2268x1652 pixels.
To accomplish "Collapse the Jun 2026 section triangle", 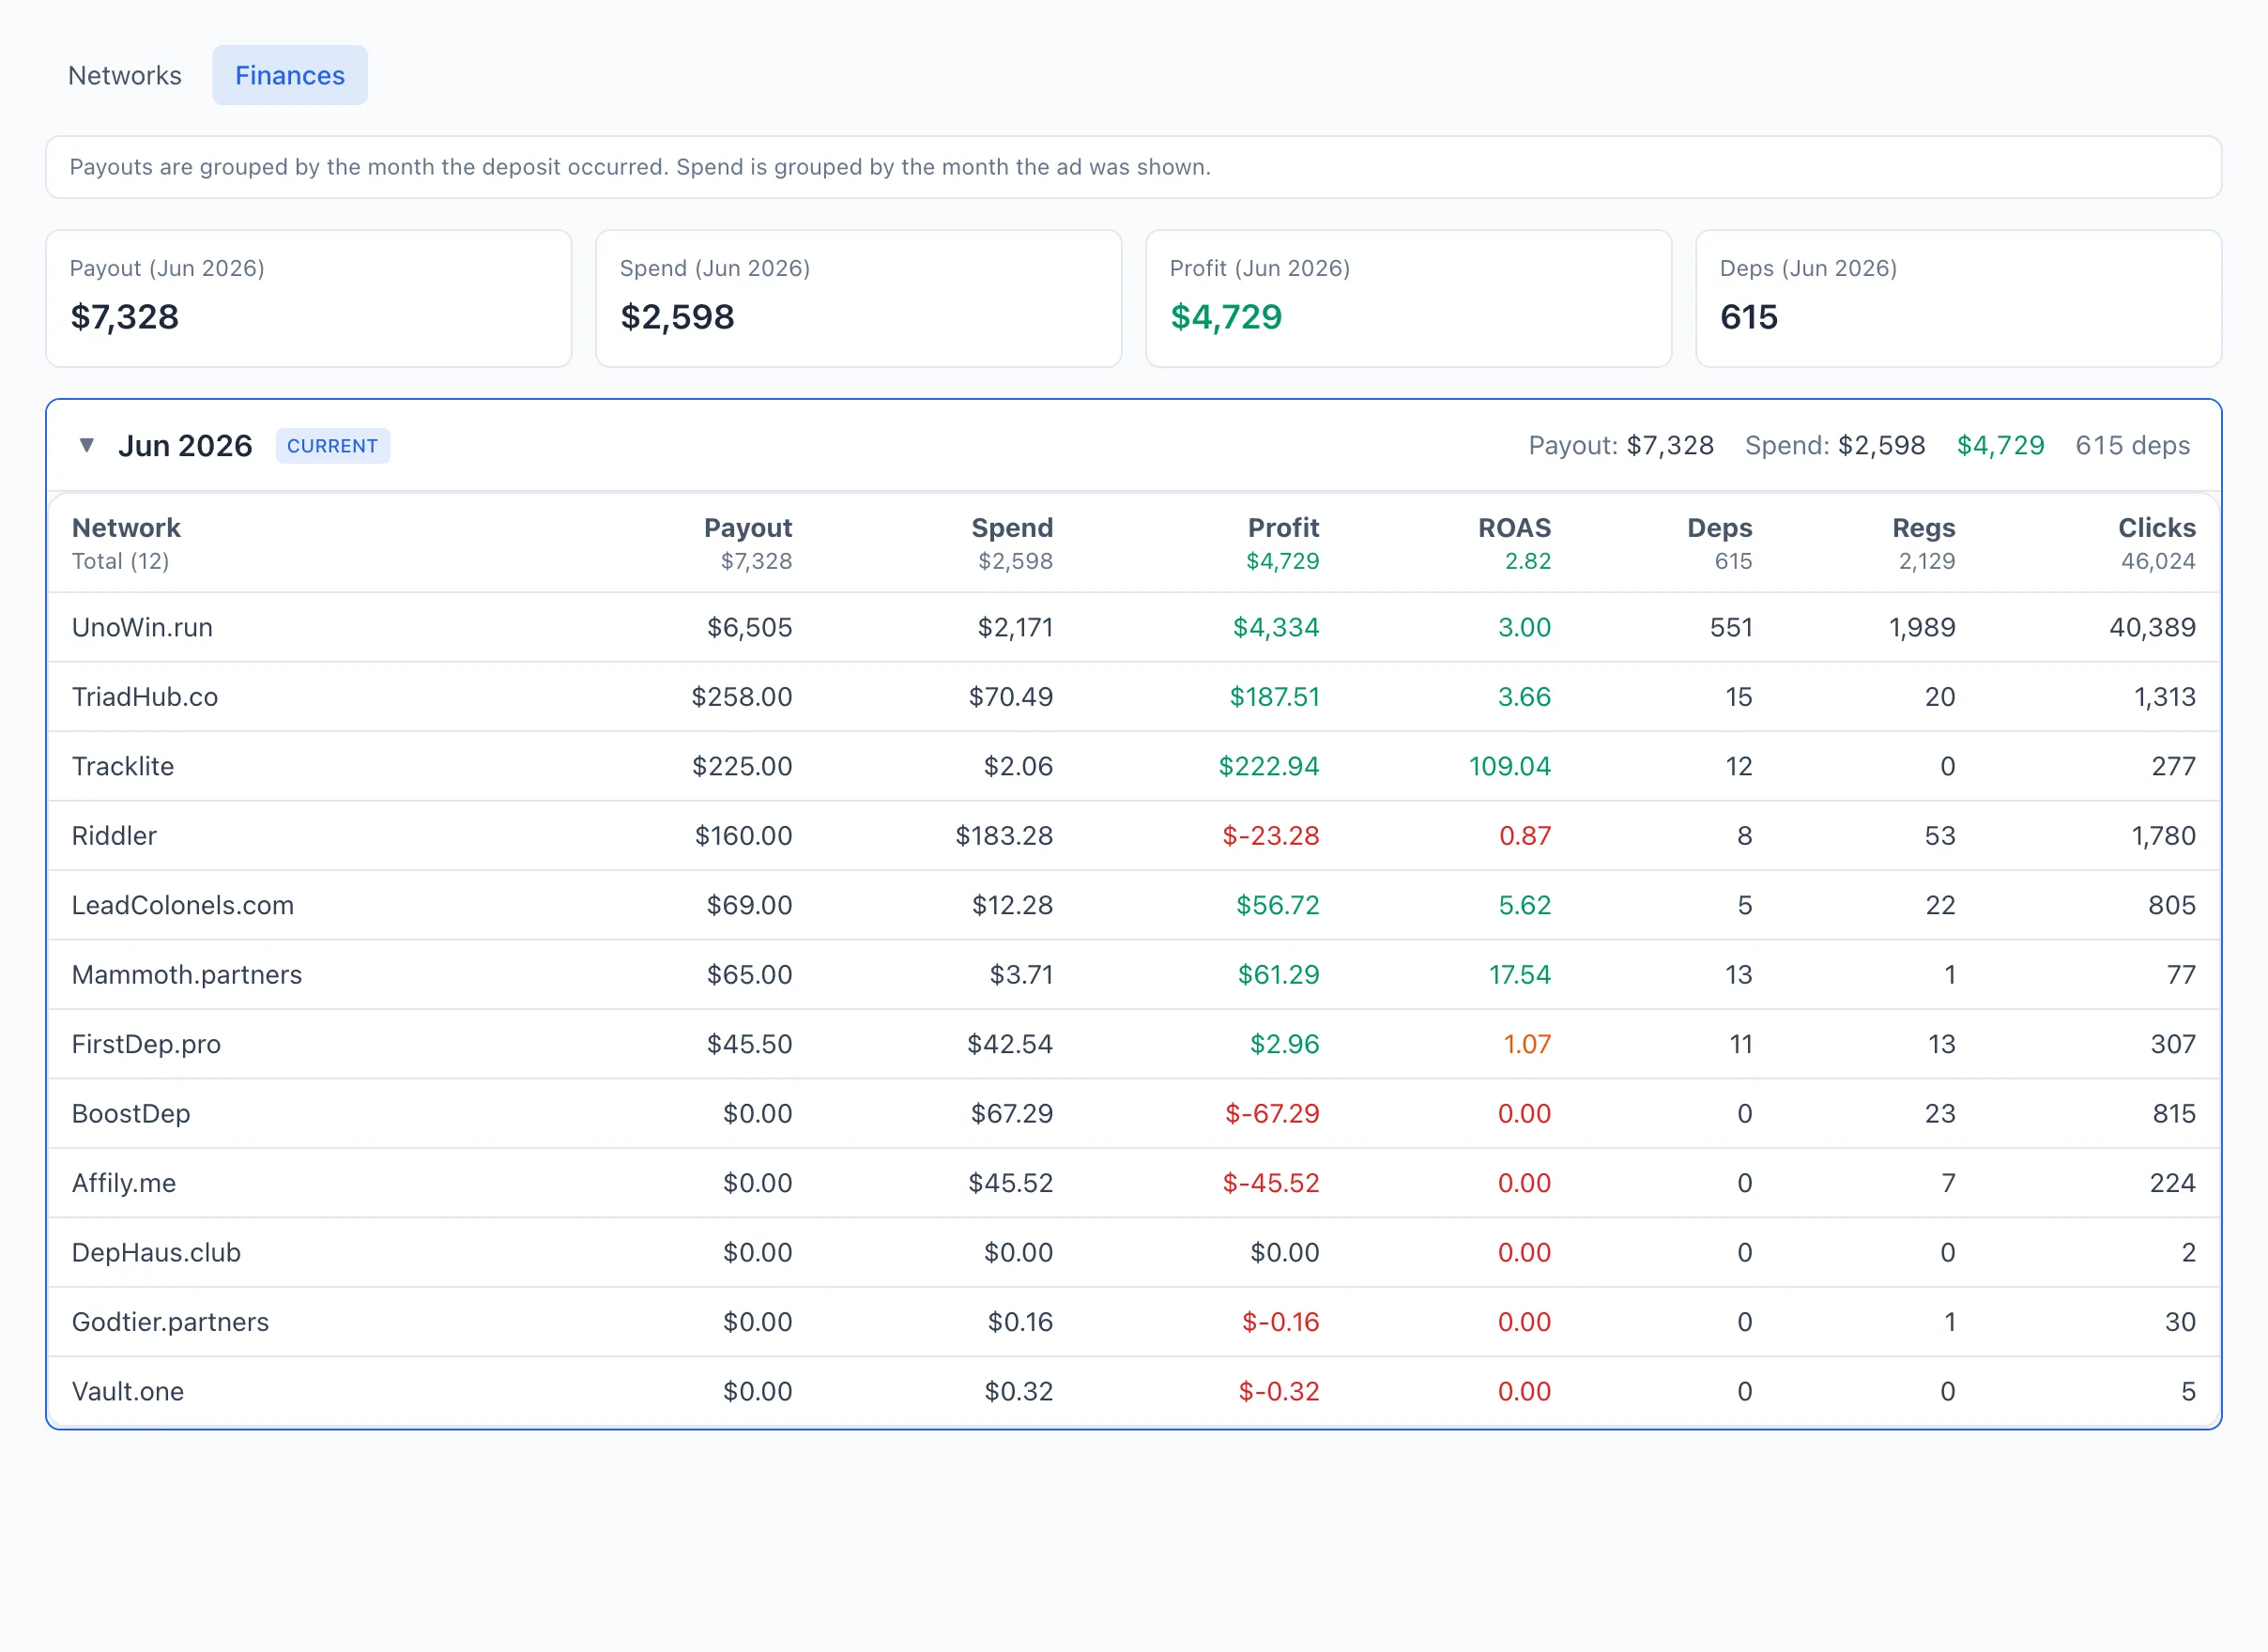I will point(87,445).
